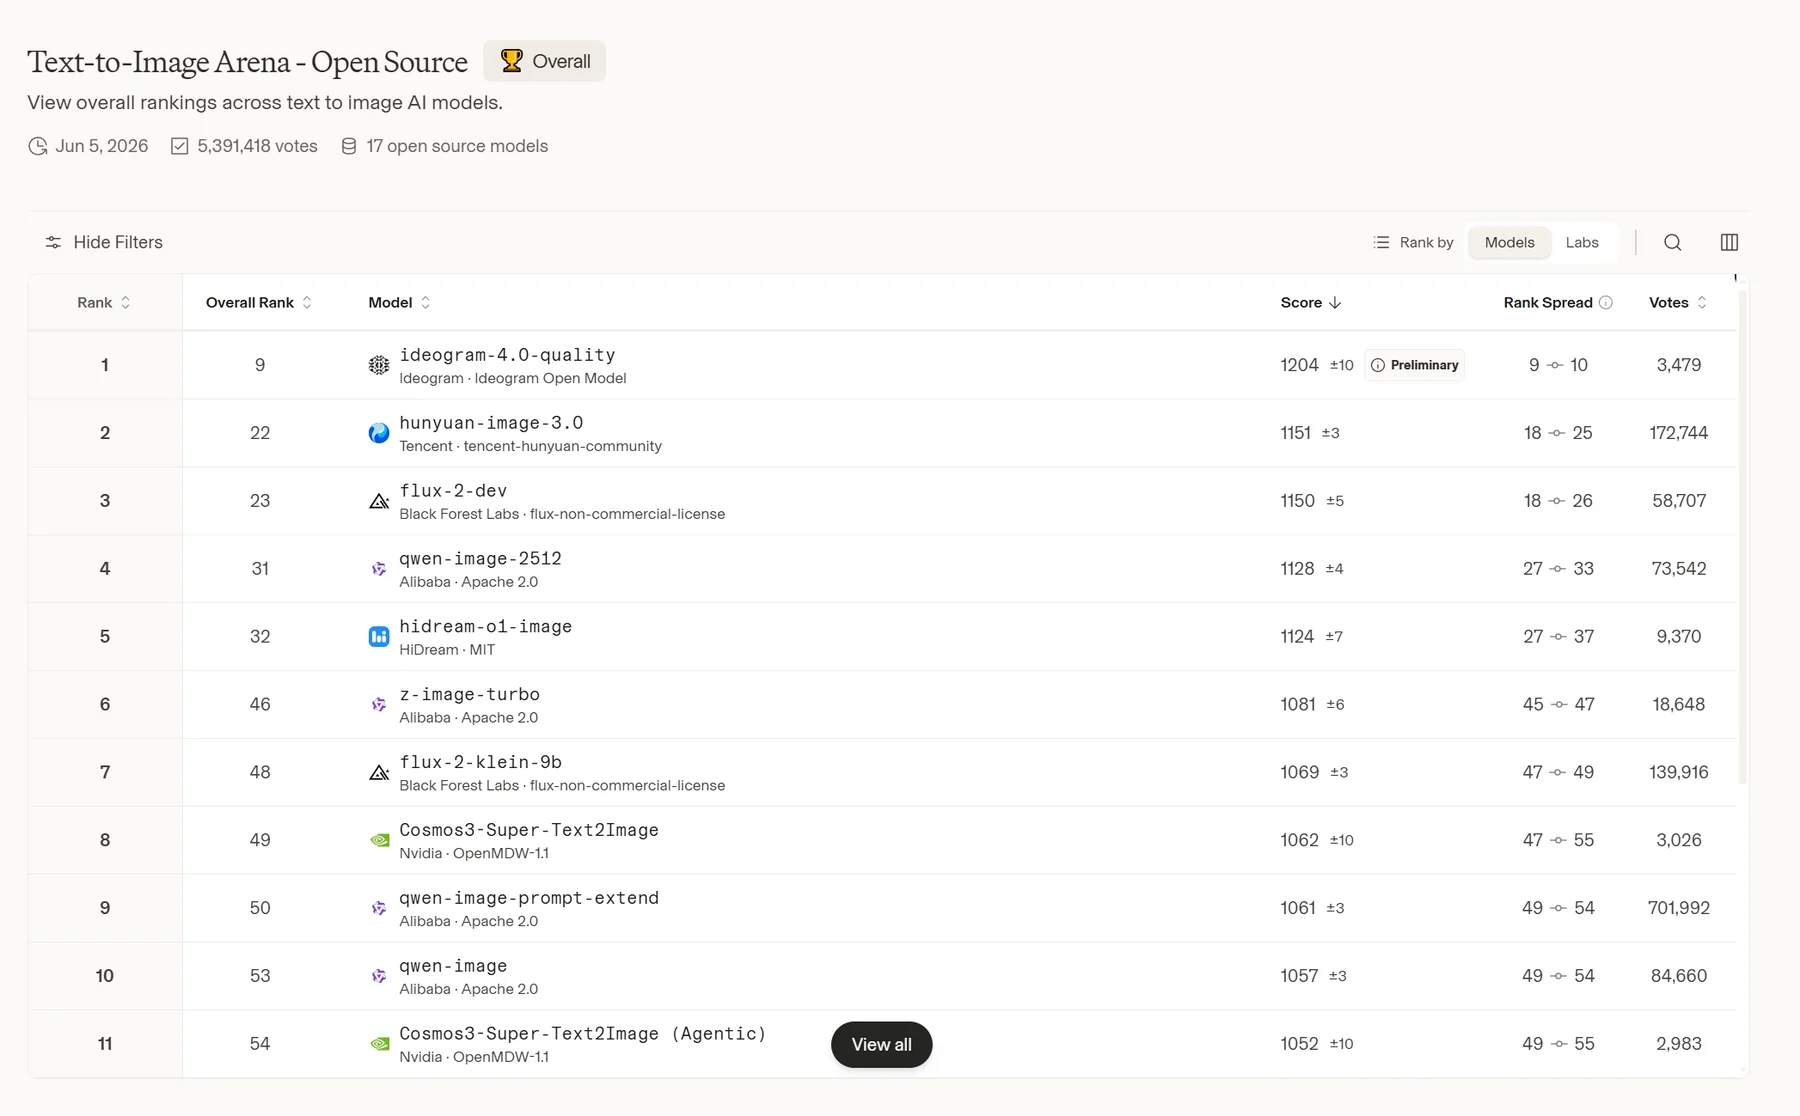The width and height of the screenshot is (1800, 1116).
Task: Click the trophy icon in the Overall badge
Action: coord(511,61)
